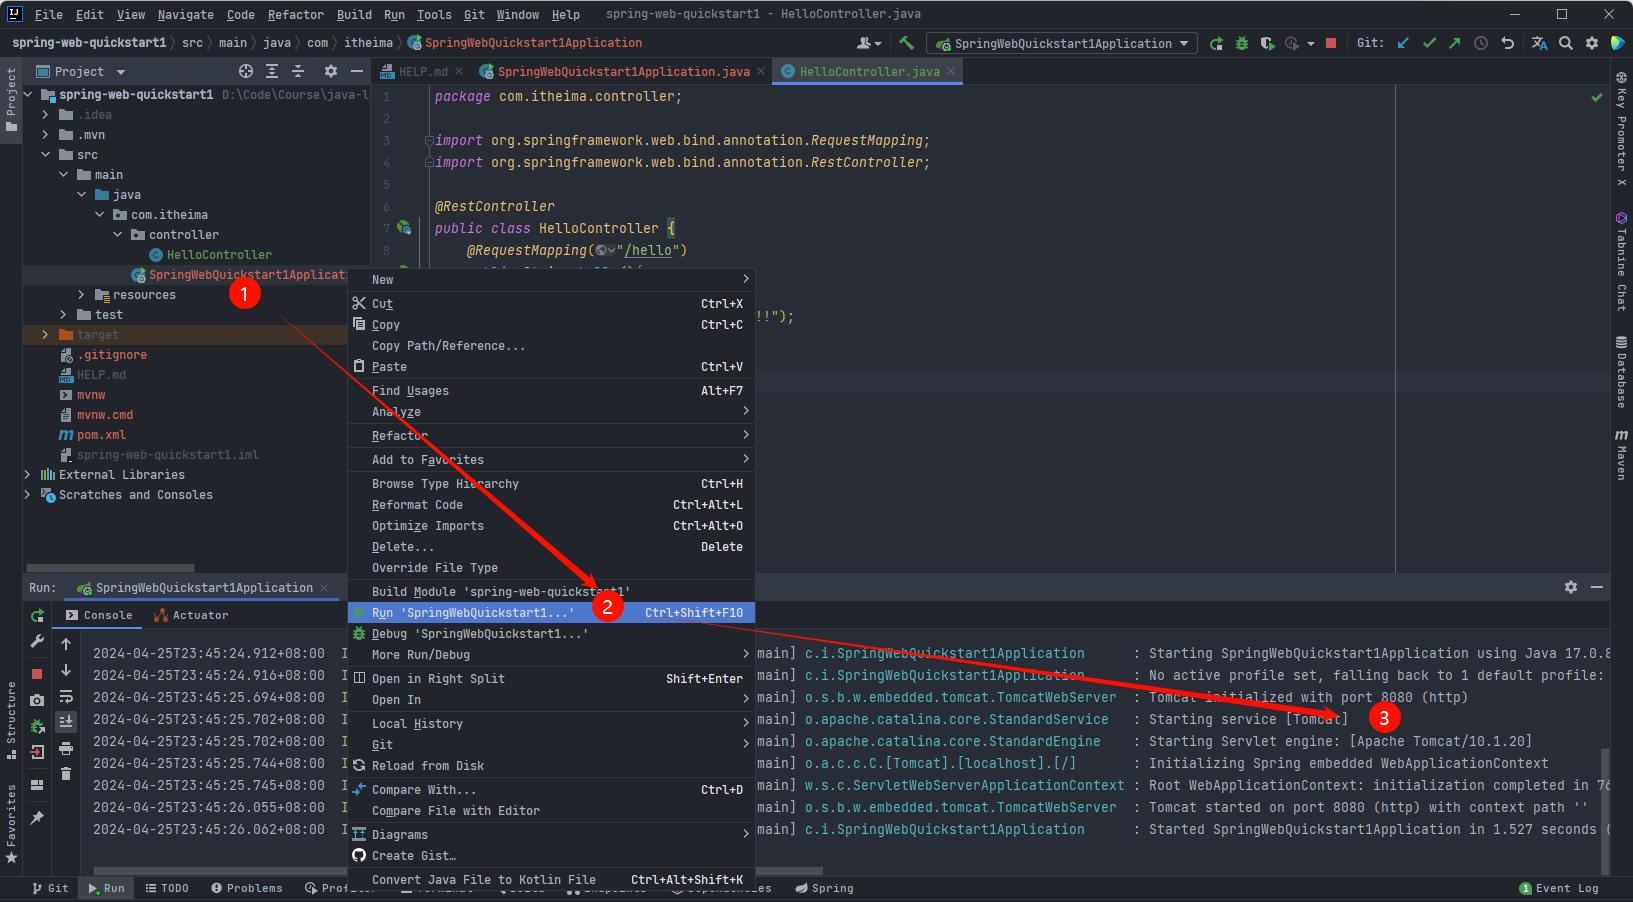This screenshot has height=902, width=1633.
Task: Show Git history clock icon
Action: (1481, 43)
